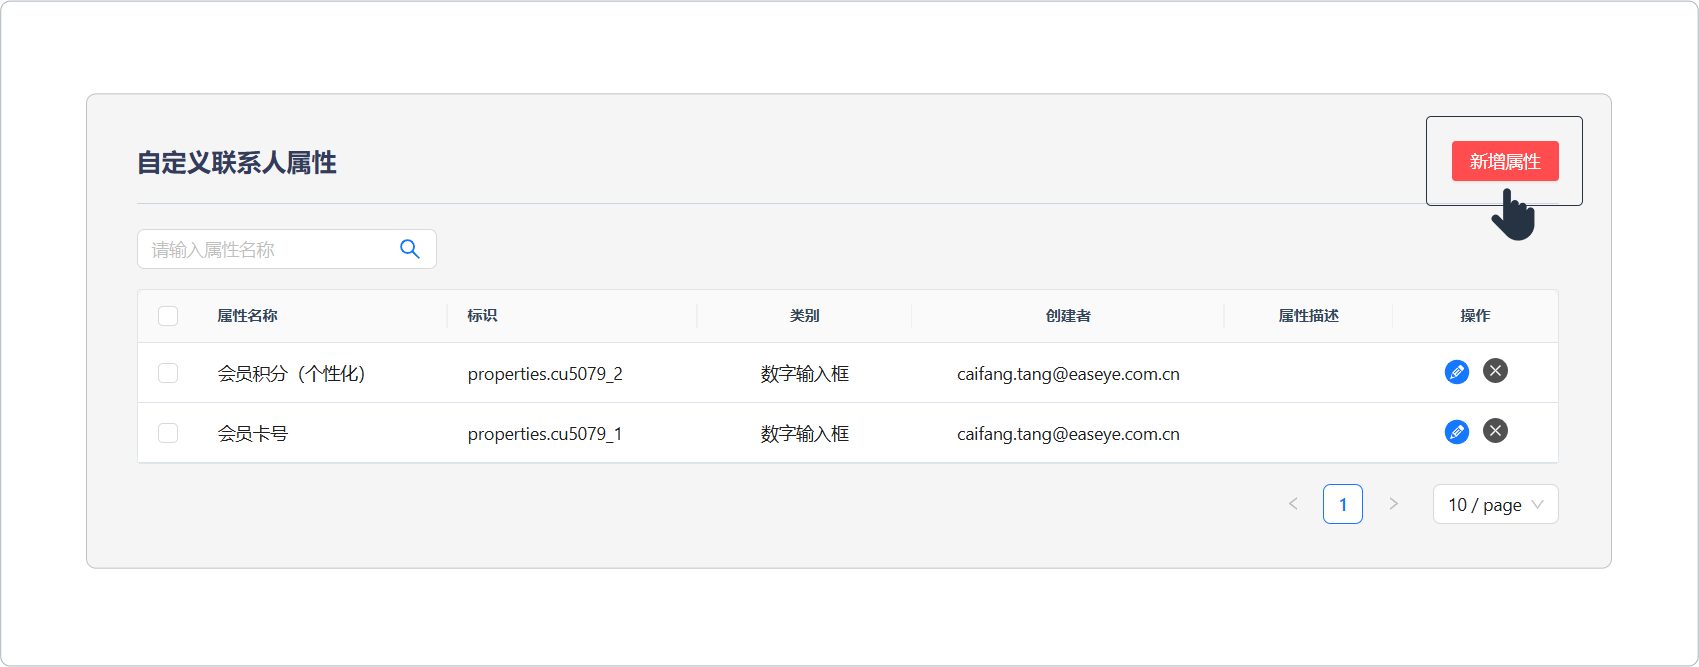Toggle the select-all checkbox in table header
This screenshot has height=667, width=1699.
pyautogui.click(x=168, y=316)
